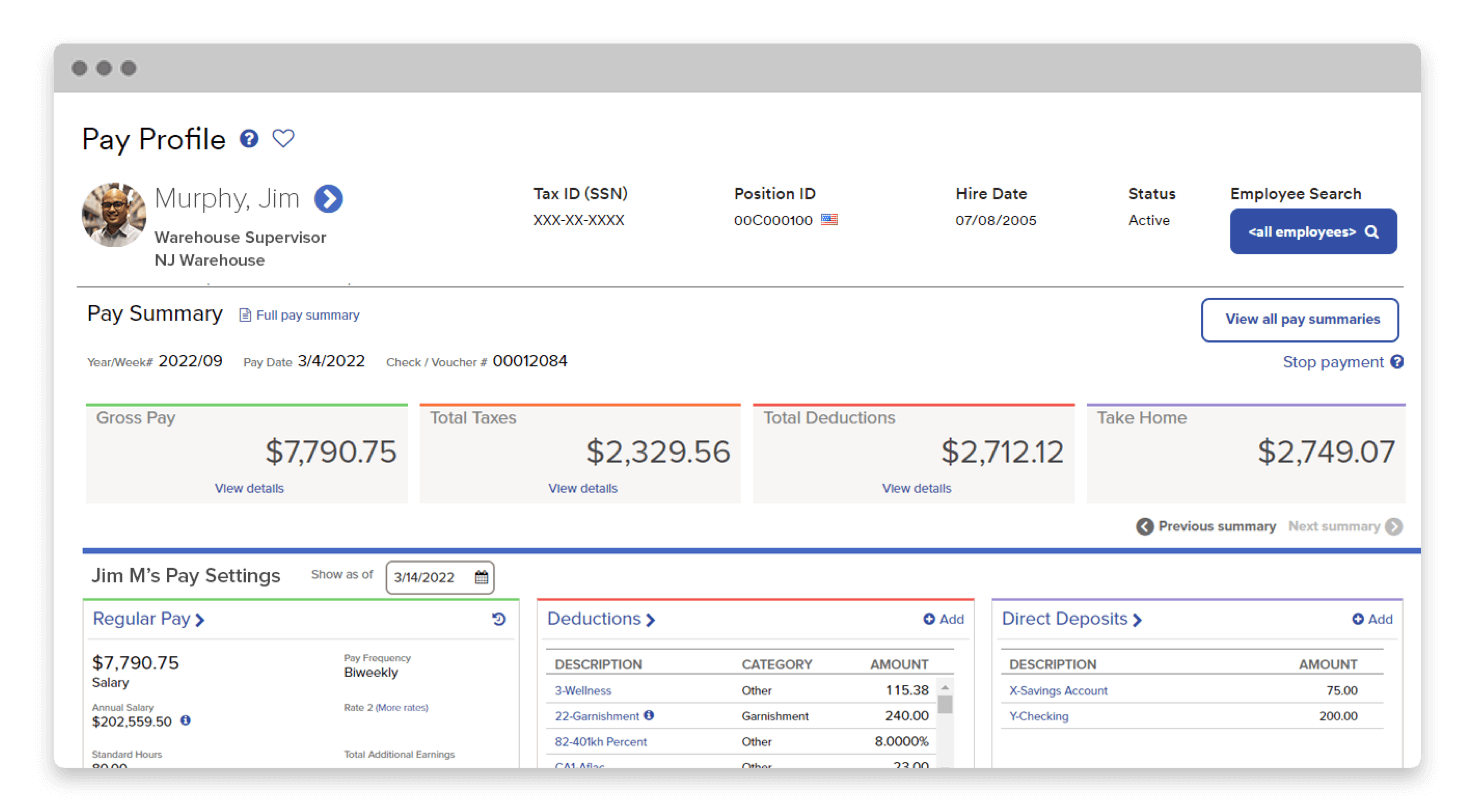Screen dimensions: 1474x811
Task: Click the hire date 07/08/2005
Action: pos(996,220)
